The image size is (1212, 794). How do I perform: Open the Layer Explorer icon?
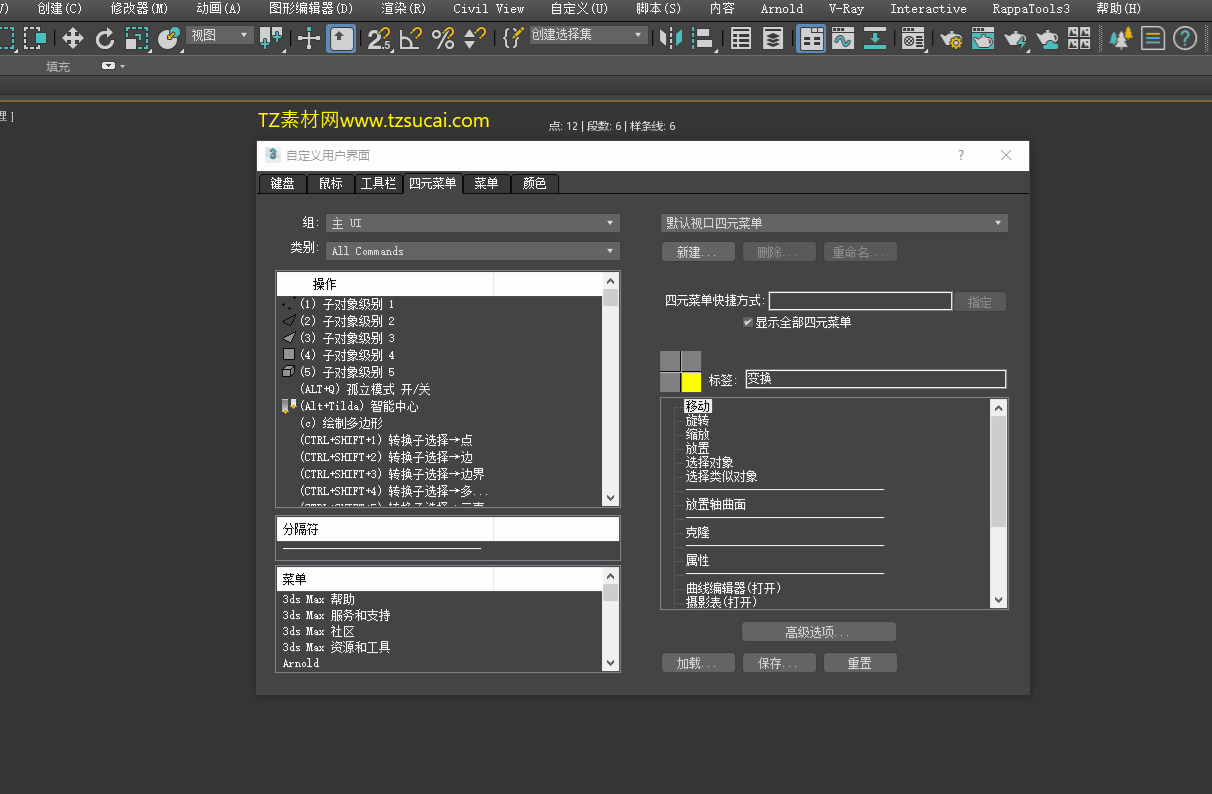[x=773, y=39]
